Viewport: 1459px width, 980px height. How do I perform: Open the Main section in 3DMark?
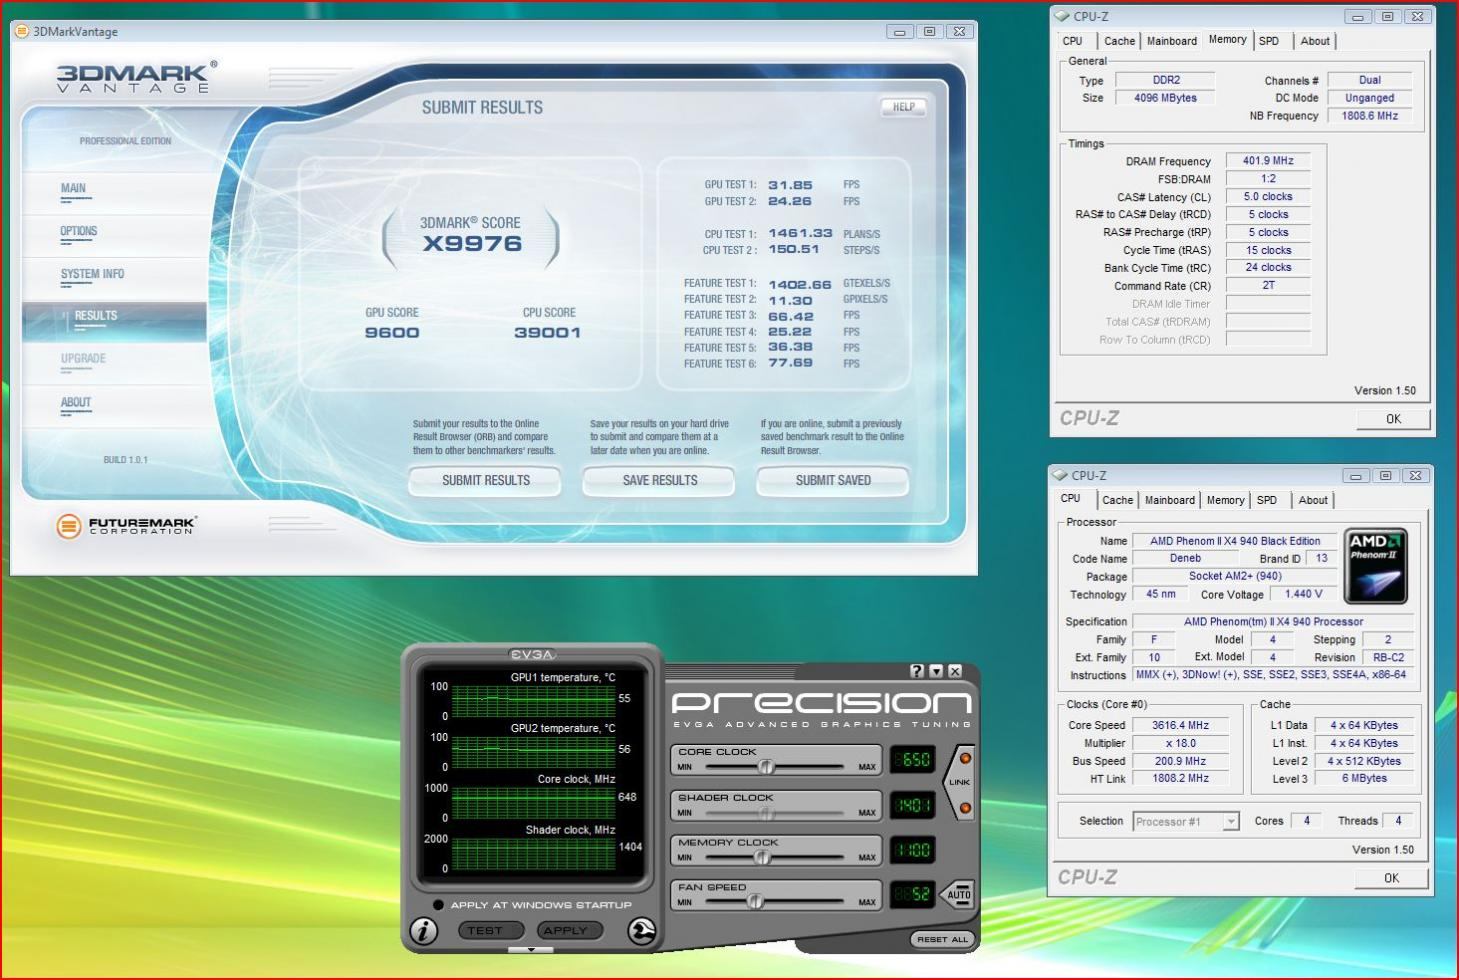(x=73, y=188)
